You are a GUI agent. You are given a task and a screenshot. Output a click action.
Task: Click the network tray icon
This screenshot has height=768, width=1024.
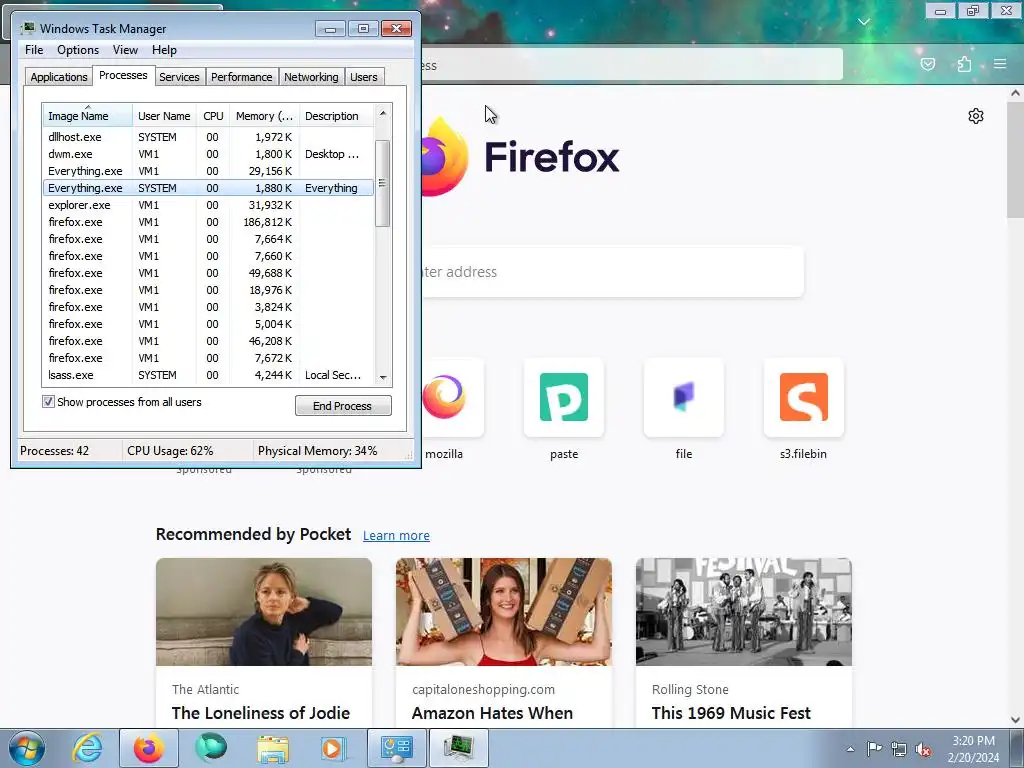coord(899,749)
